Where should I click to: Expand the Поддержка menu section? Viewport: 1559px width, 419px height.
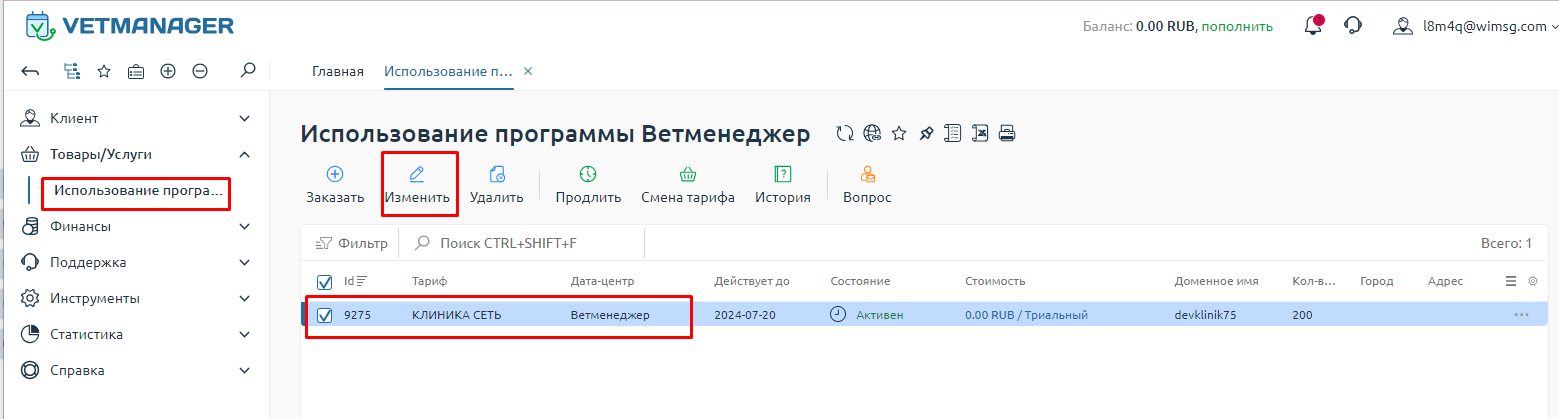pyautogui.click(x=135, y=262)
